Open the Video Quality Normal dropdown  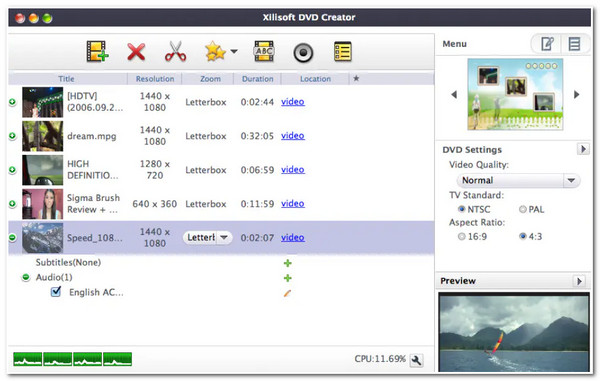(518, 180)
